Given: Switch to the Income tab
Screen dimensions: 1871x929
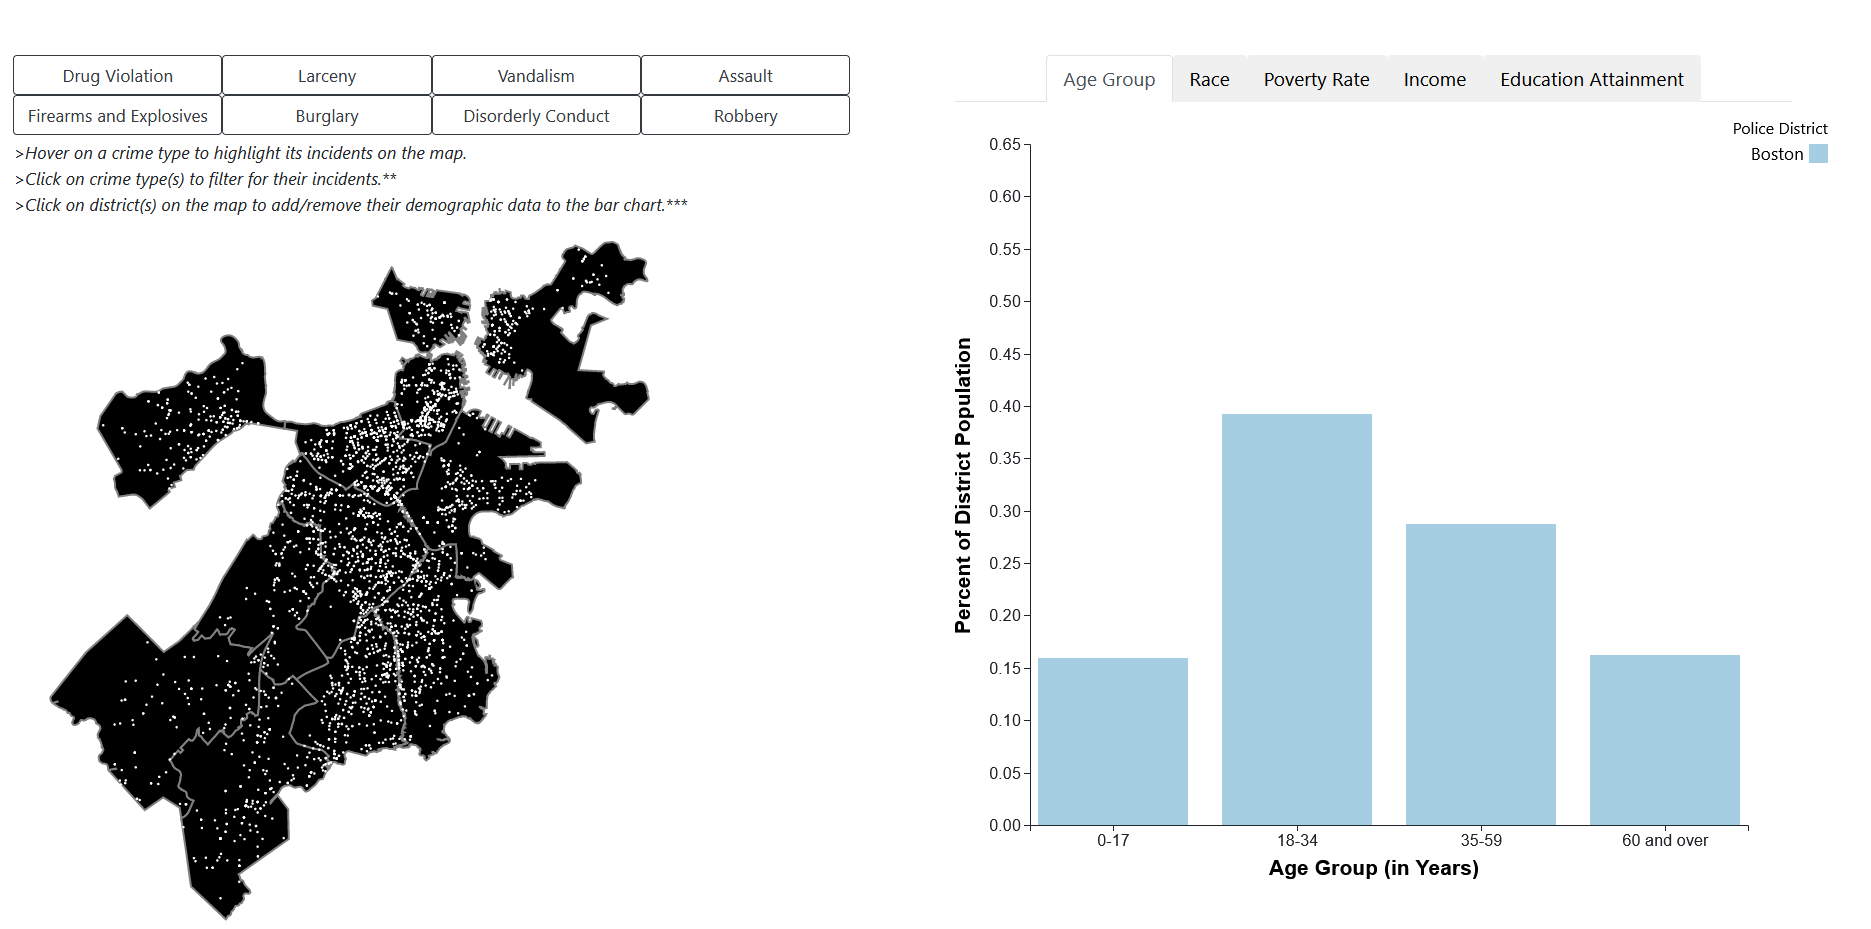Looking at the screenshot, I should click(x=1434, y=79).
